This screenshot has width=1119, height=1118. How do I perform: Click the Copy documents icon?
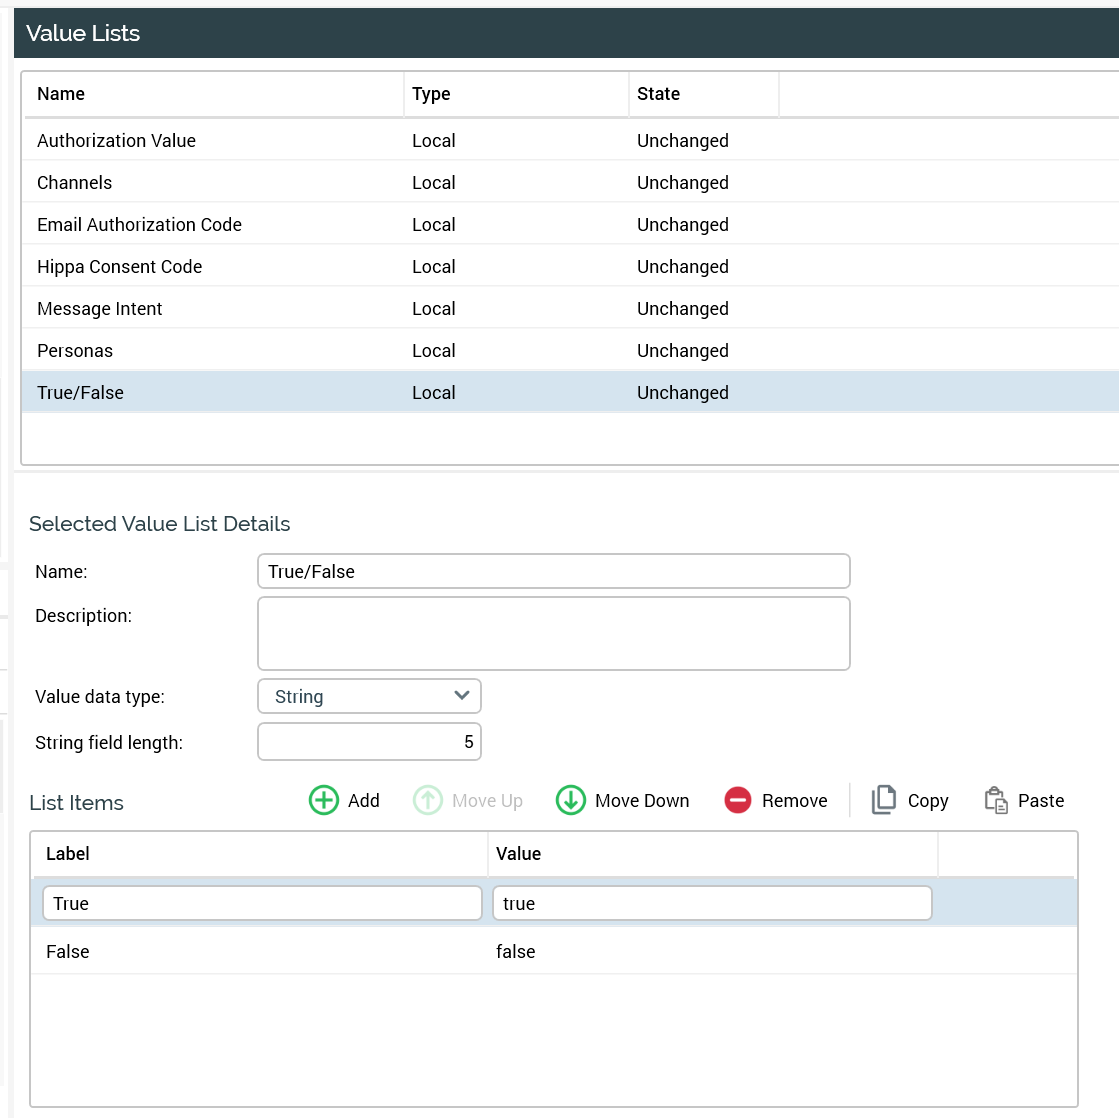pos(884,800)
